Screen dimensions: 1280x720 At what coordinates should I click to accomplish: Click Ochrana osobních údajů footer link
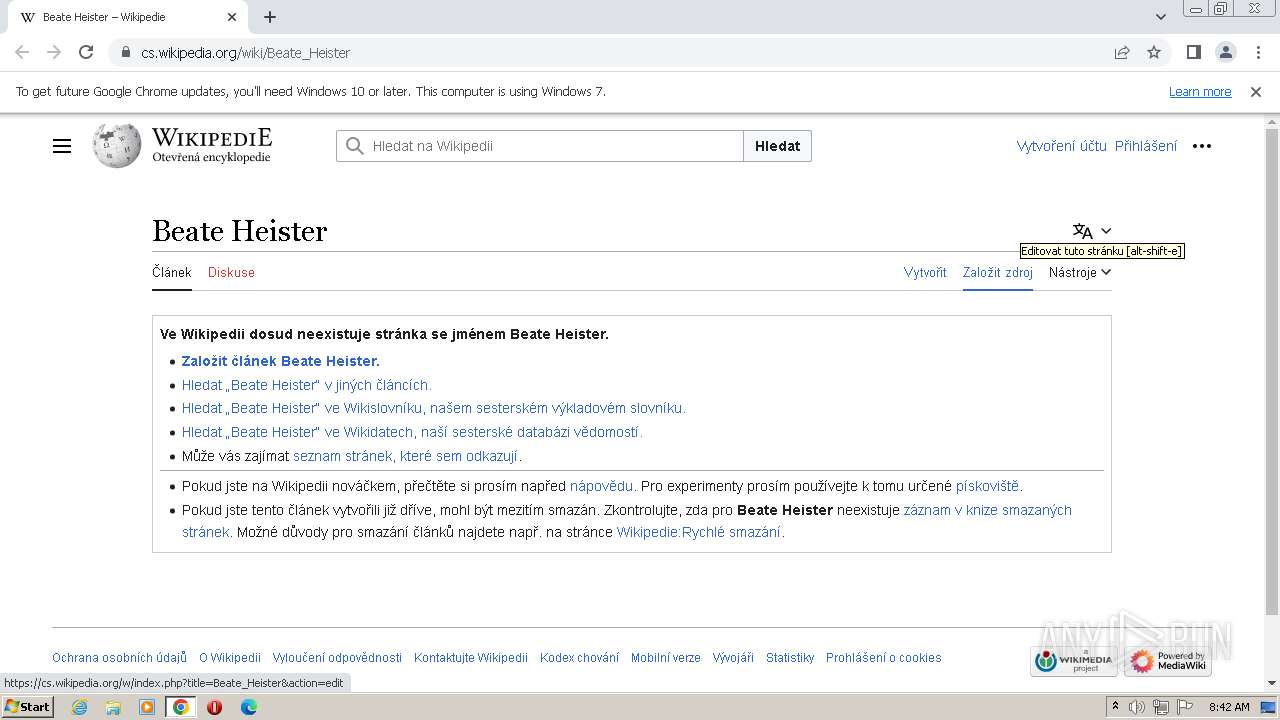click(119, 657)
